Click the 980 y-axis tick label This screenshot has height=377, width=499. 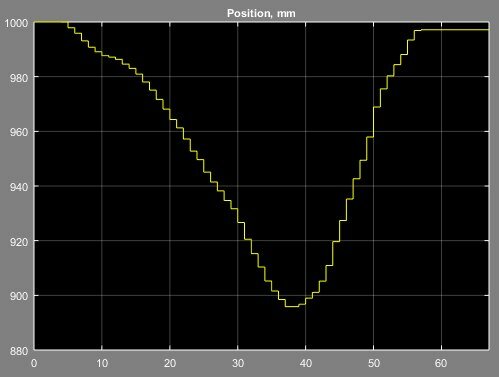tap(19, 78)
